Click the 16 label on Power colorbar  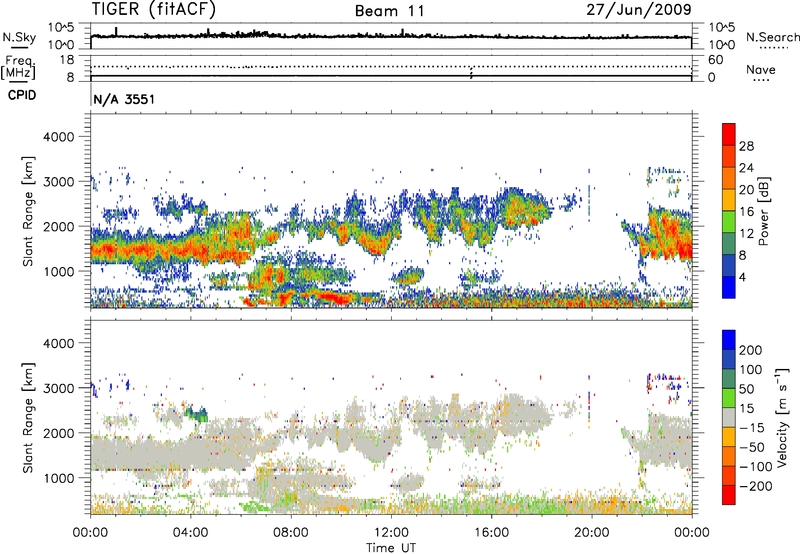click(x=746, y=212)
